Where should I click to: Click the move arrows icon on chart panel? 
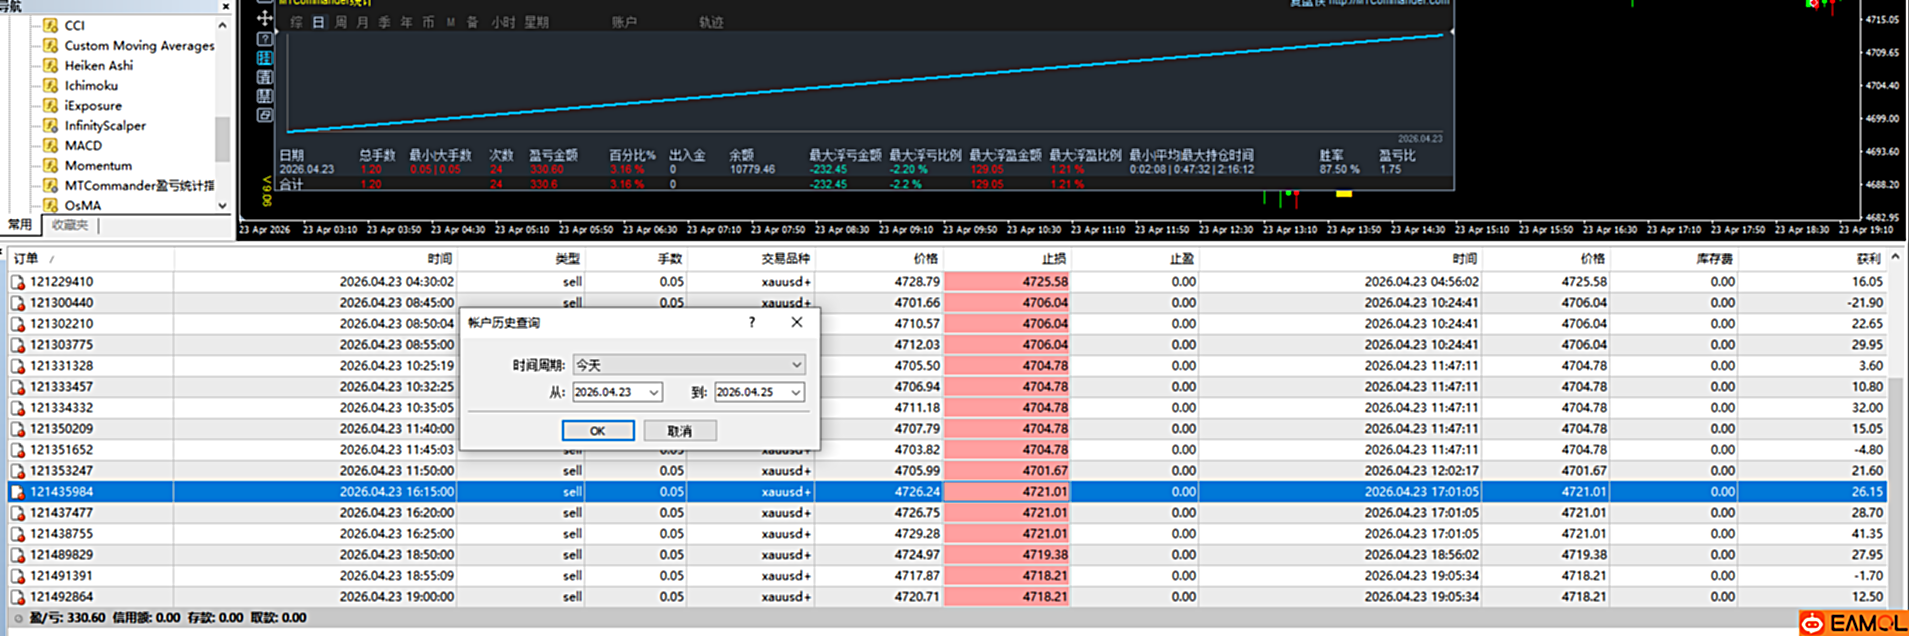[264, 18]
